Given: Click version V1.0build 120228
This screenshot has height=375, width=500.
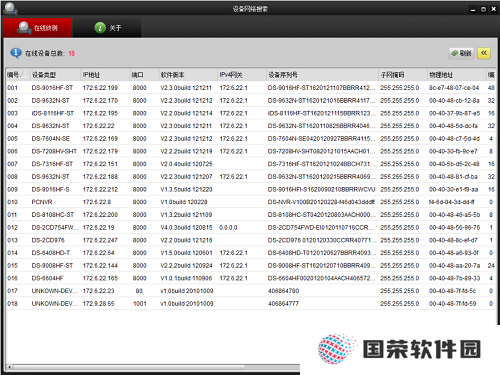Looking at the screenshot, I should (184, 202).
